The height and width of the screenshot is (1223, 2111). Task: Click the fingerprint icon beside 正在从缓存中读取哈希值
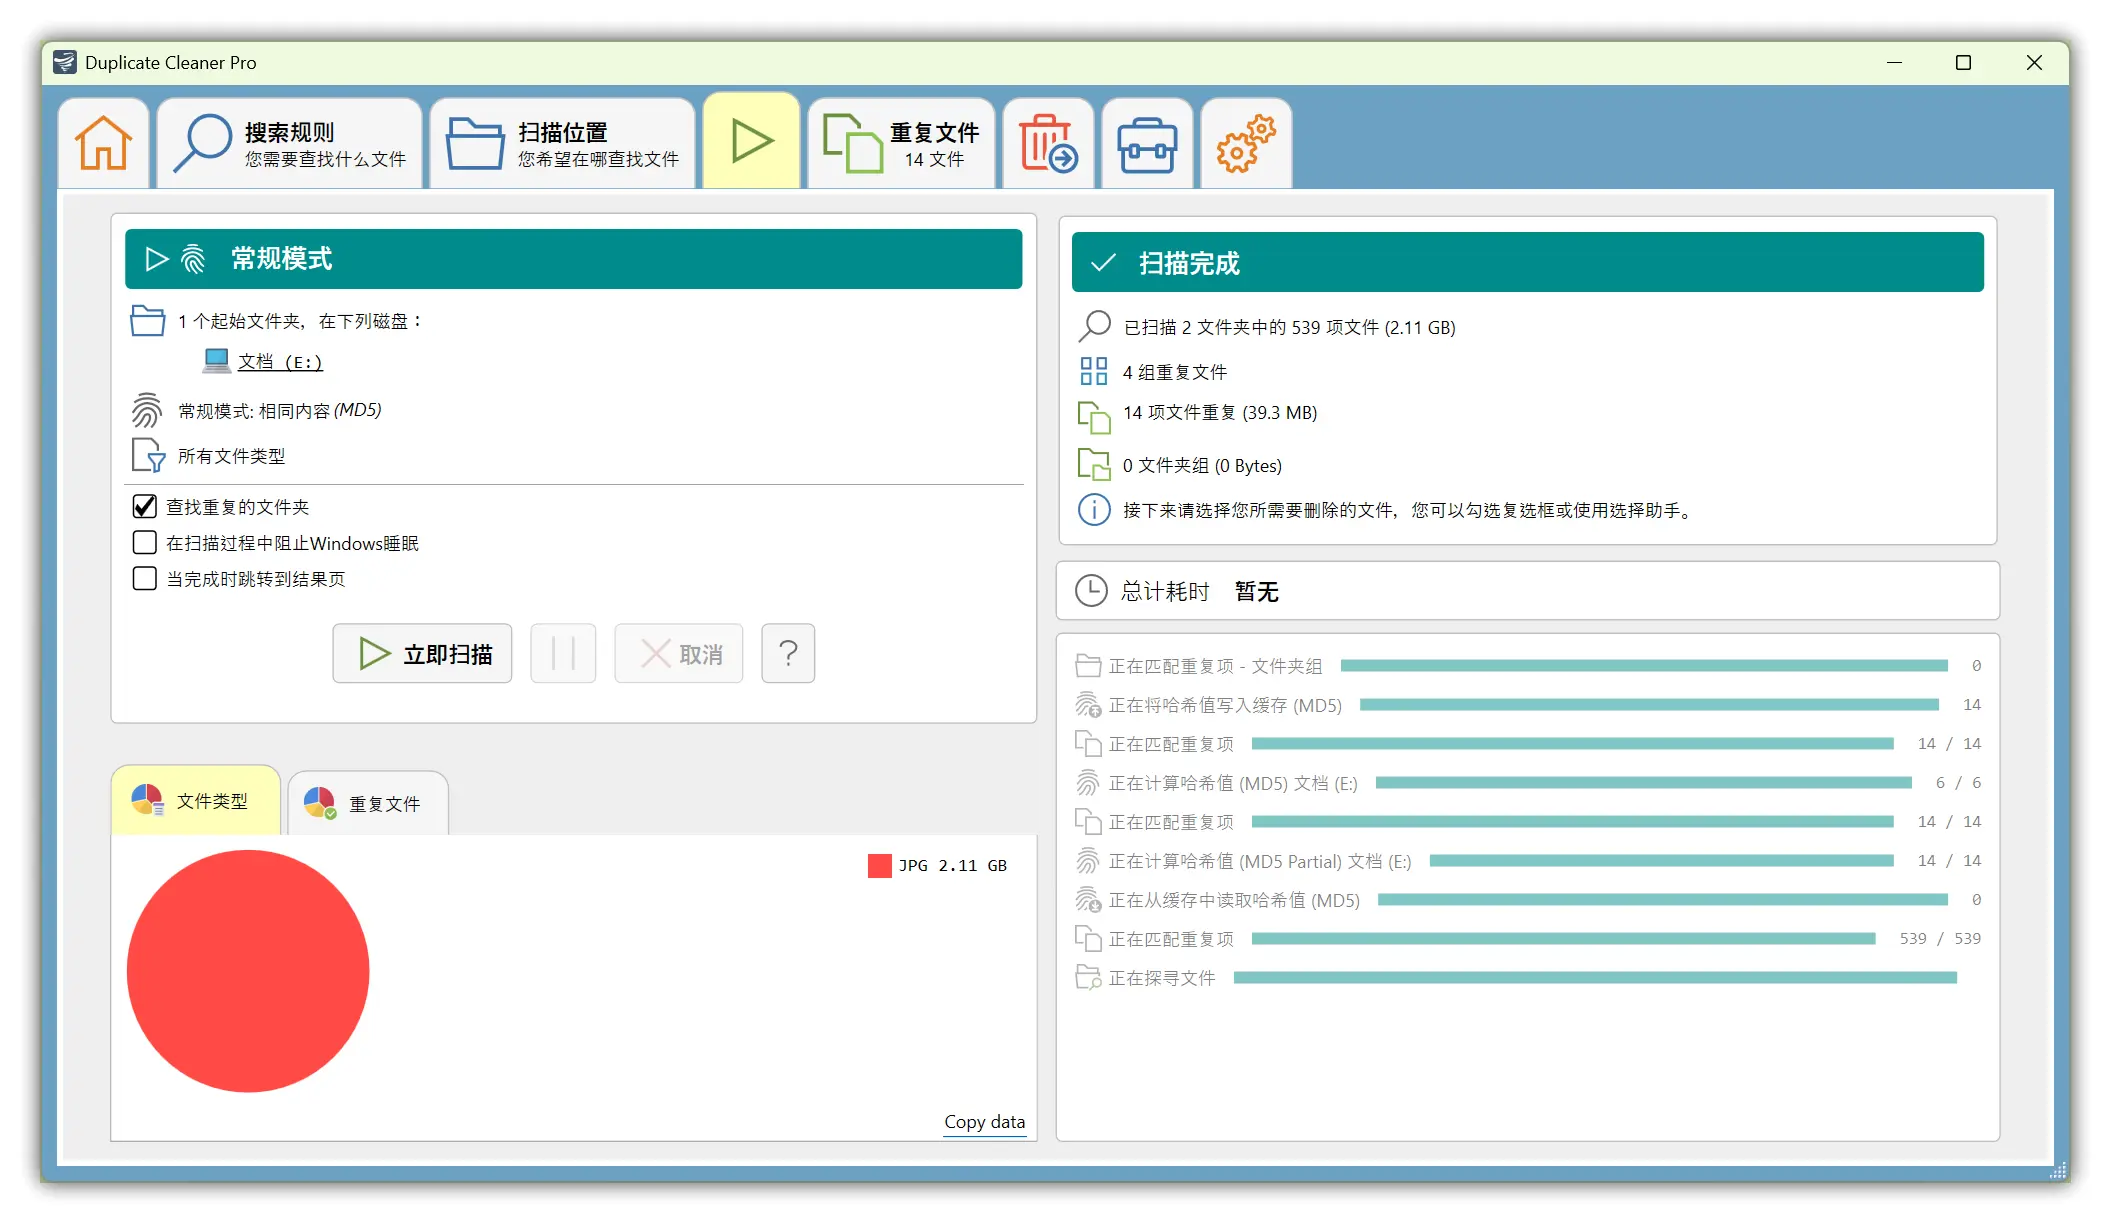[x=1088, y=900]
